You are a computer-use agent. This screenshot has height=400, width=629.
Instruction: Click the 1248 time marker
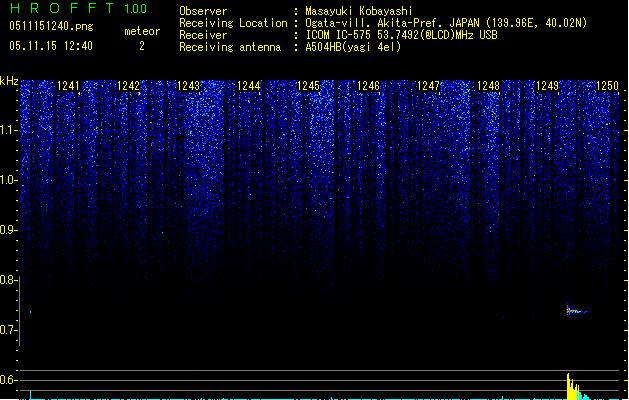point(488,86)
